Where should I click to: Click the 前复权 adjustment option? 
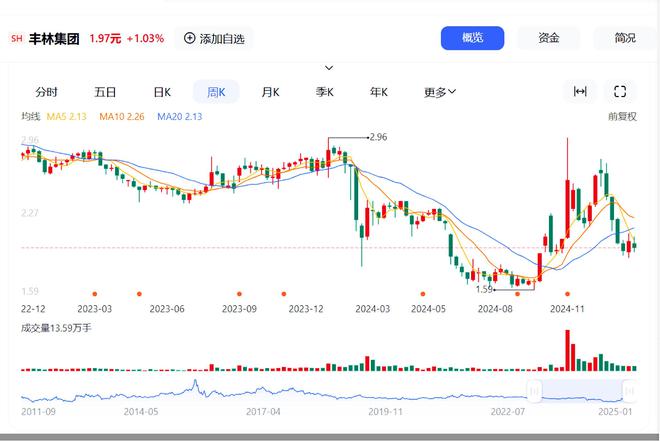[x=622, y=117]
